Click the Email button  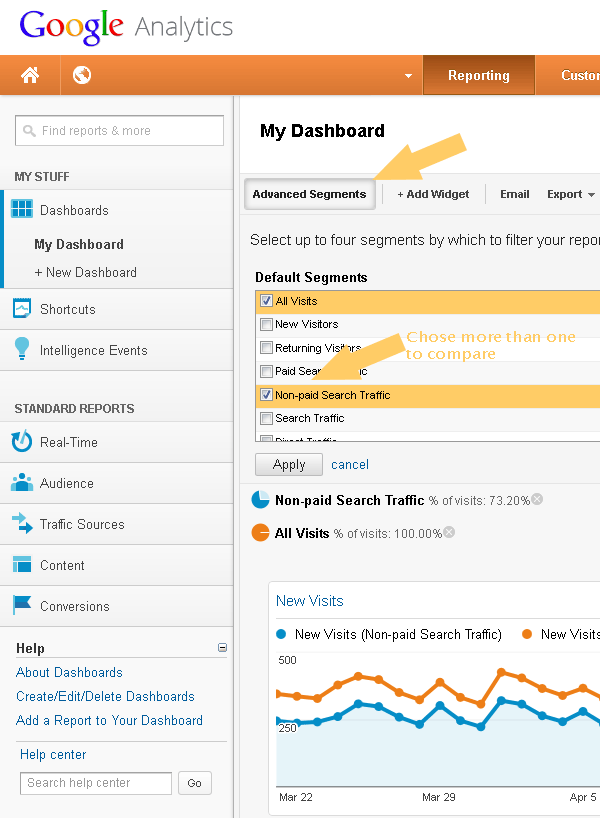(x=514, y=194)
